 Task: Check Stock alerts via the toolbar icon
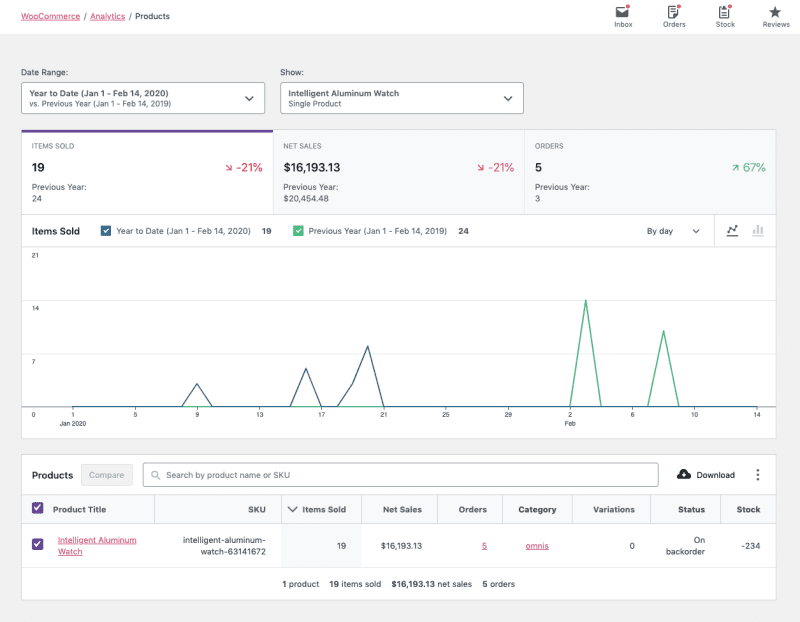coord(724,16)
